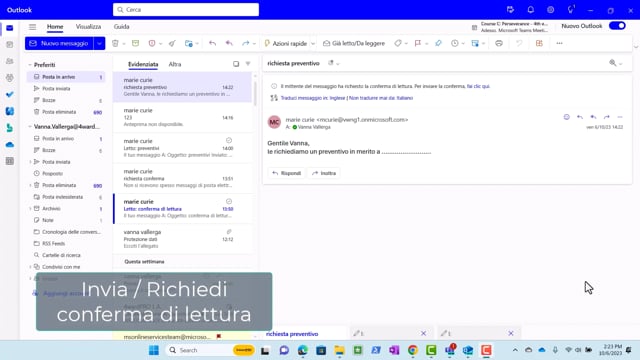Image resolution: width=640 pixels, height=360 pixels.
Task: Click the Sweep broom icon
Action: point(172,43)
